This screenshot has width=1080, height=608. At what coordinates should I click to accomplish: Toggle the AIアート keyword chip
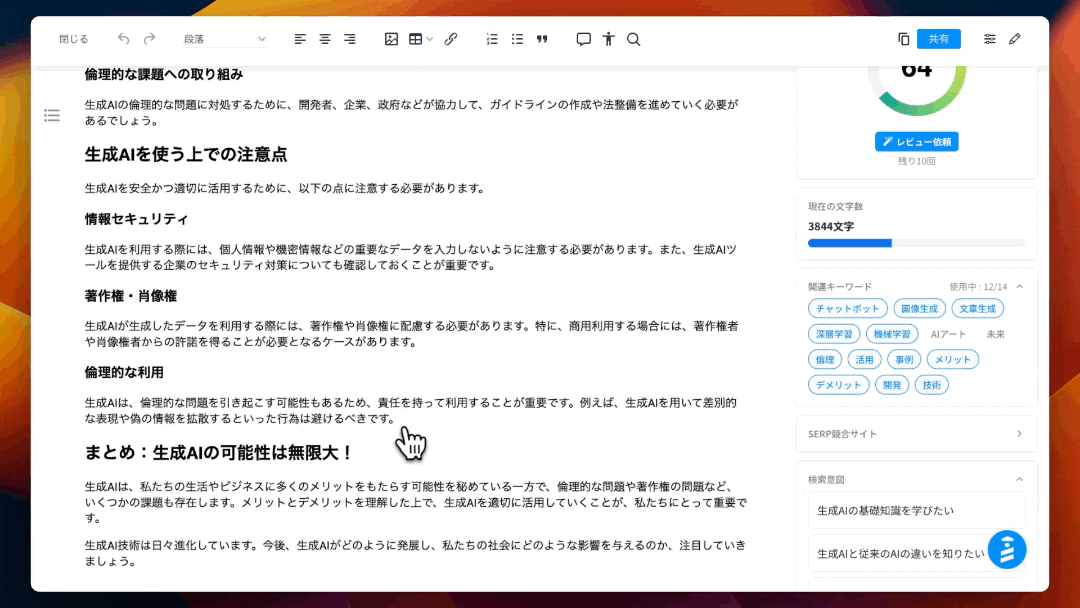pyautogui.click(x=948, y=334)
